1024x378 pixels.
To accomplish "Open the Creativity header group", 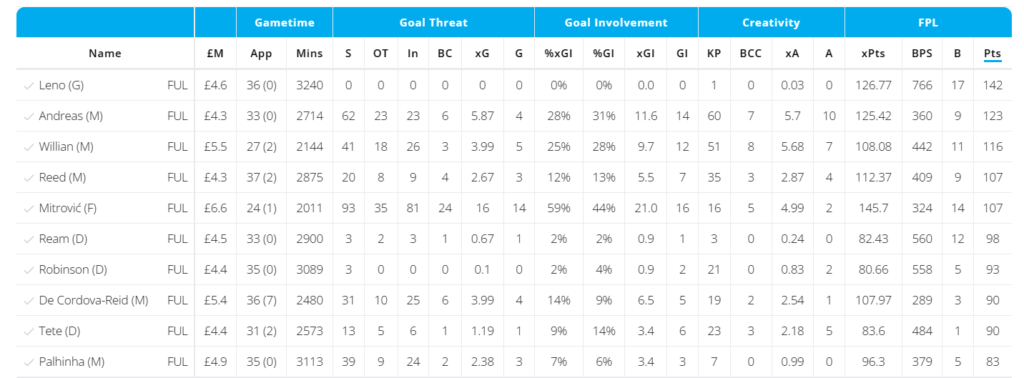I will pyautogui.click(x=771, y=23).
